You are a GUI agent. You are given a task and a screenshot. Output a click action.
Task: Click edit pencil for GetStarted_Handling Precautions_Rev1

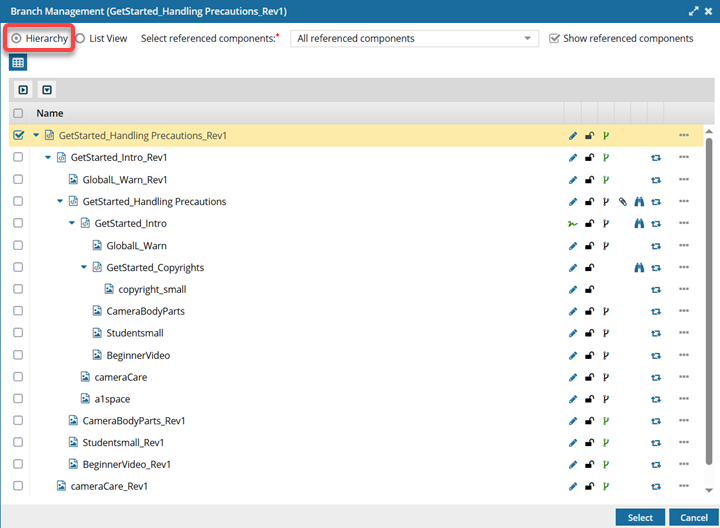pyautogui.click(x=573, y=136)
